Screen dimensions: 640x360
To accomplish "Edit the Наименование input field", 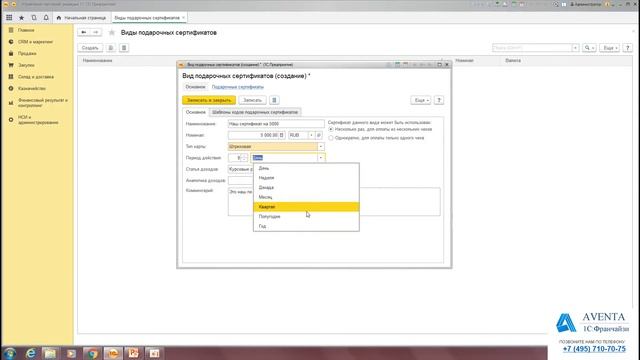I will point(276,124).
